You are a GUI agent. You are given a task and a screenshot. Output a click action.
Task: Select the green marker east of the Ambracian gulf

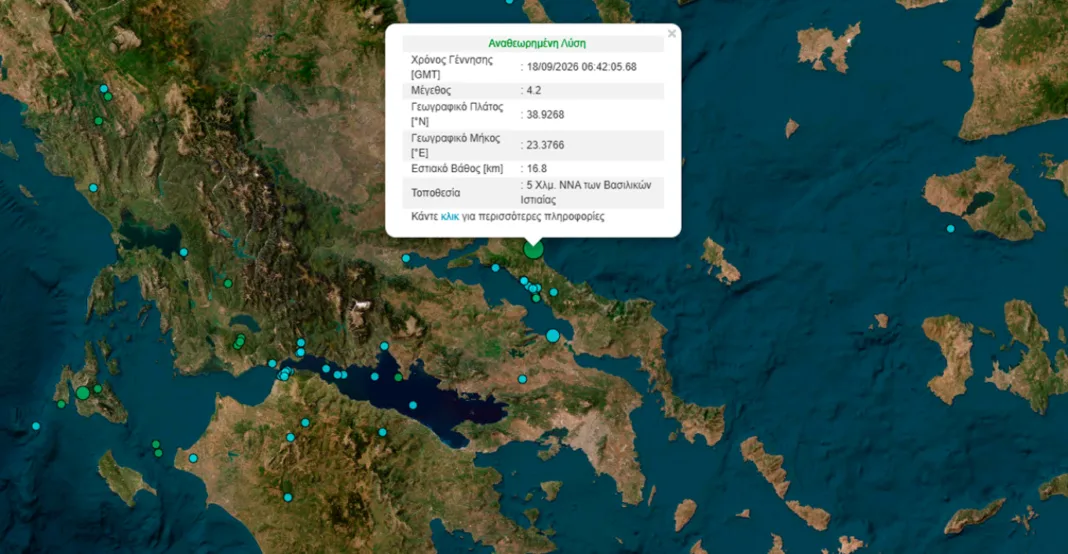pos(228,283)
